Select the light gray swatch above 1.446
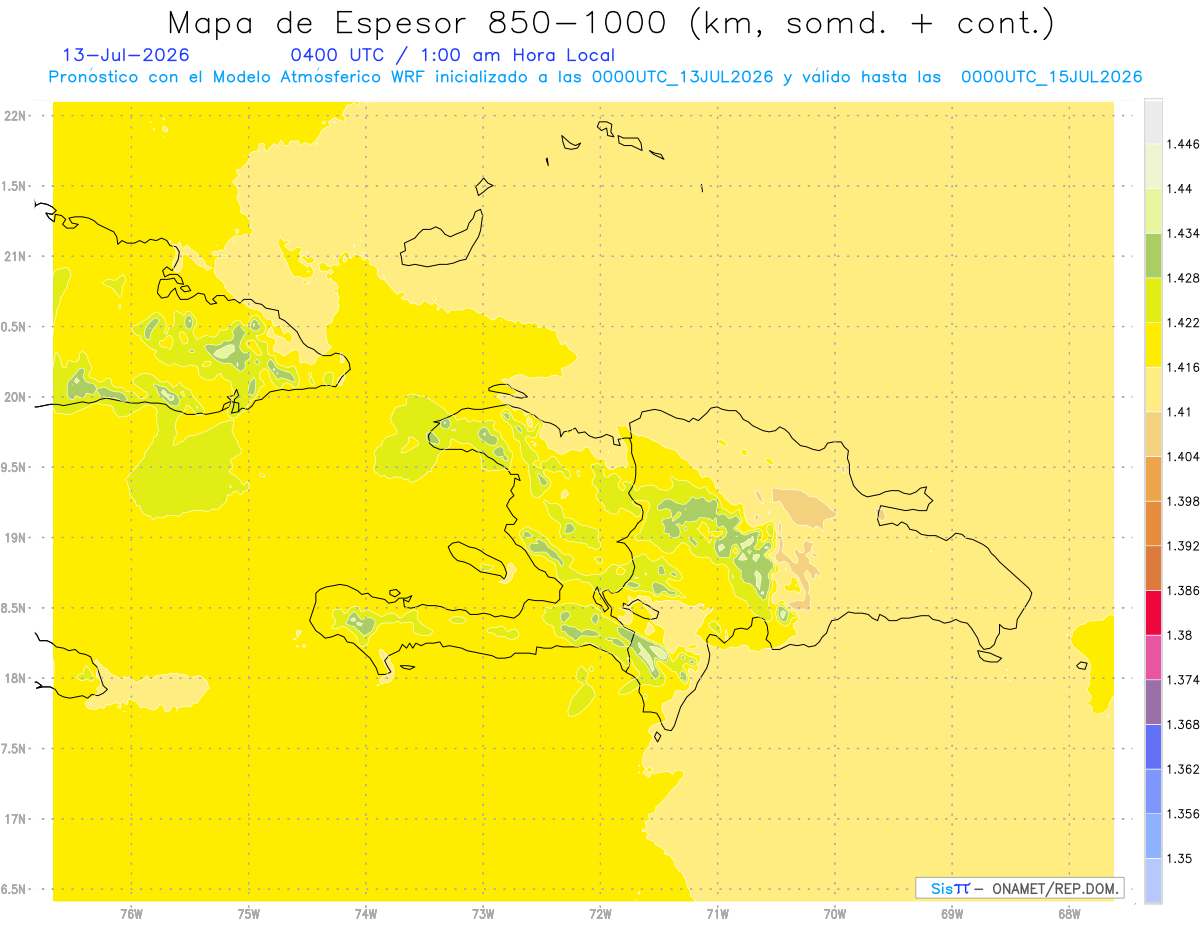 (1153, 121)
